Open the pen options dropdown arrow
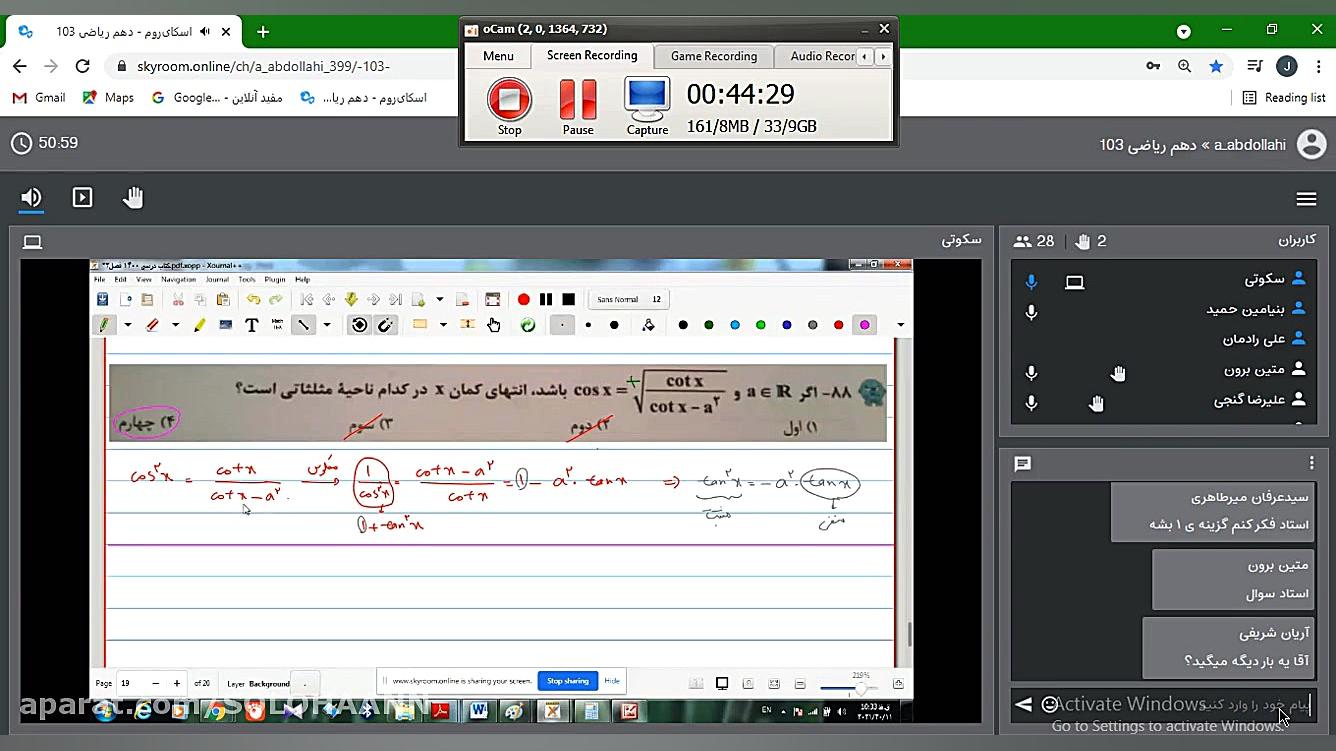 (x=128, y=324)
